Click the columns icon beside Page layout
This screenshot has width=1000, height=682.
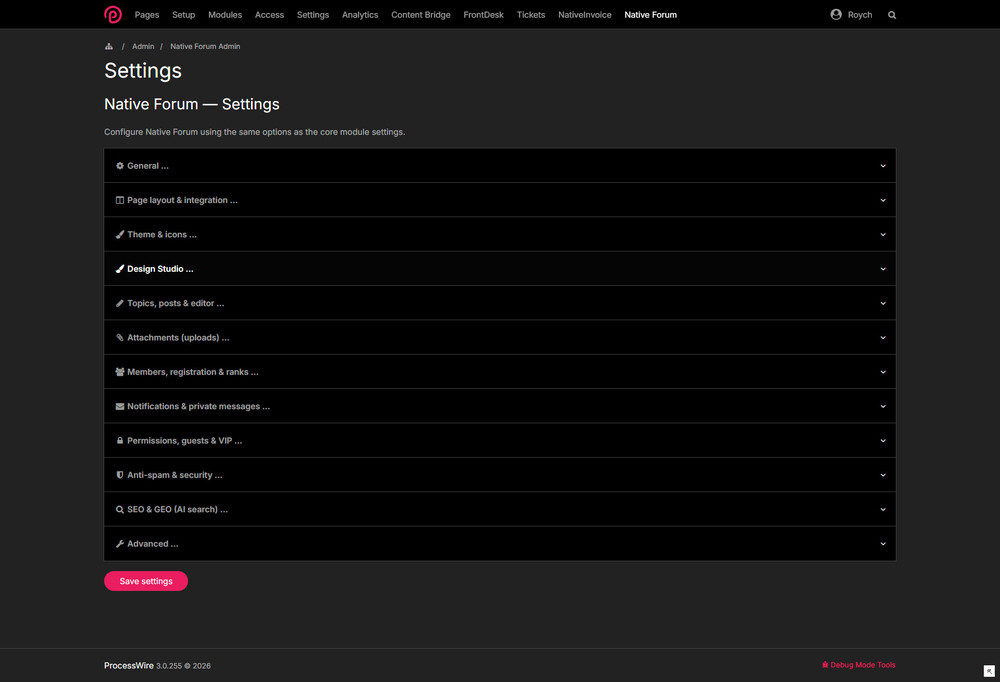pos(120,200)
